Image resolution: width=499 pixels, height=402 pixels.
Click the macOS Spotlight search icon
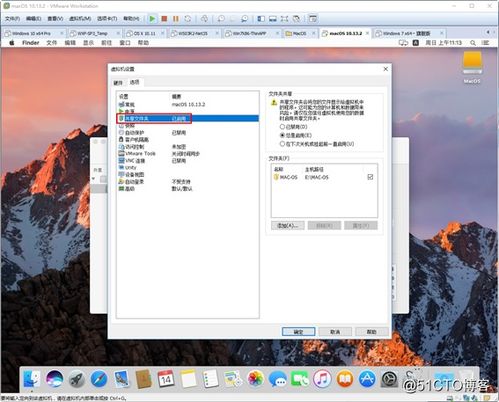pos(473,43)
